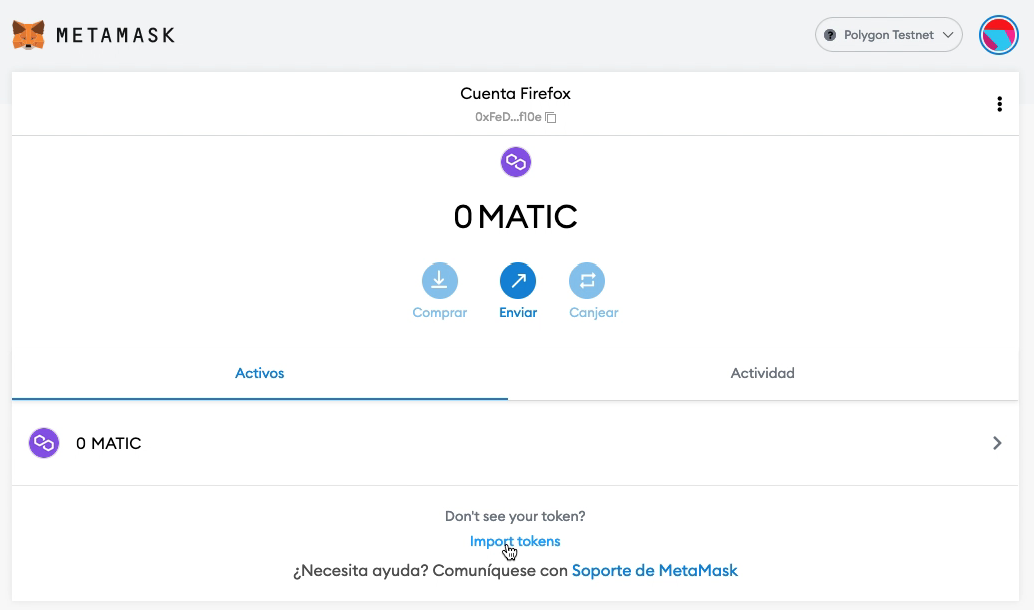The width and height of the screenshot is (1034, 610).
Task: Click the MetaMask fox logo
Action: click(x=28, y=35)
